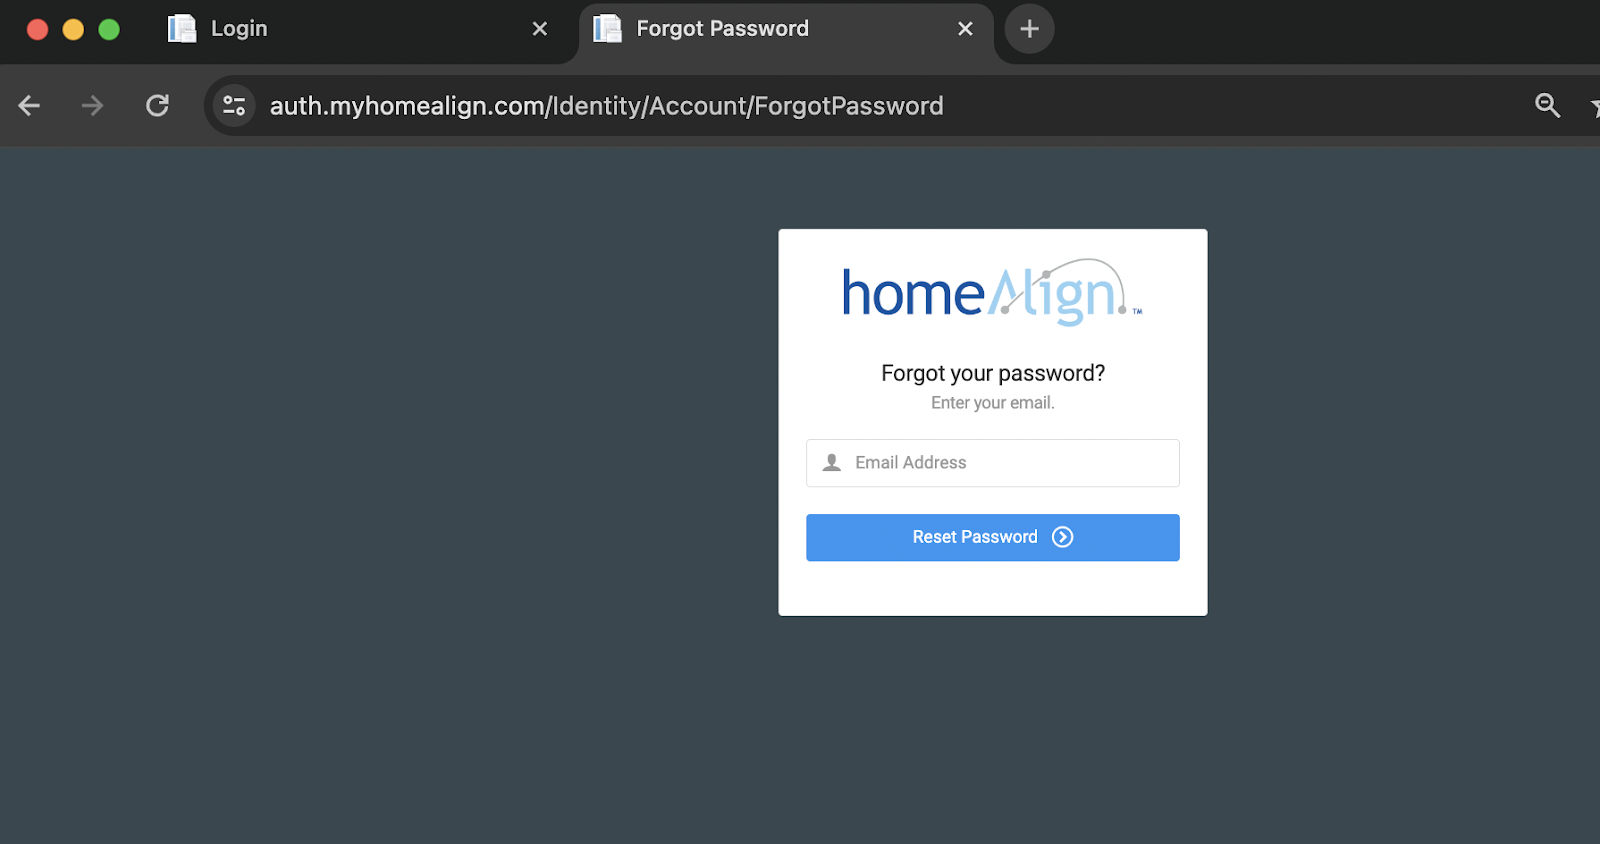Screen dimensions: 1600x844
Task: Click the circular arrow icon on Reset Password
Action: point(1062,537)
